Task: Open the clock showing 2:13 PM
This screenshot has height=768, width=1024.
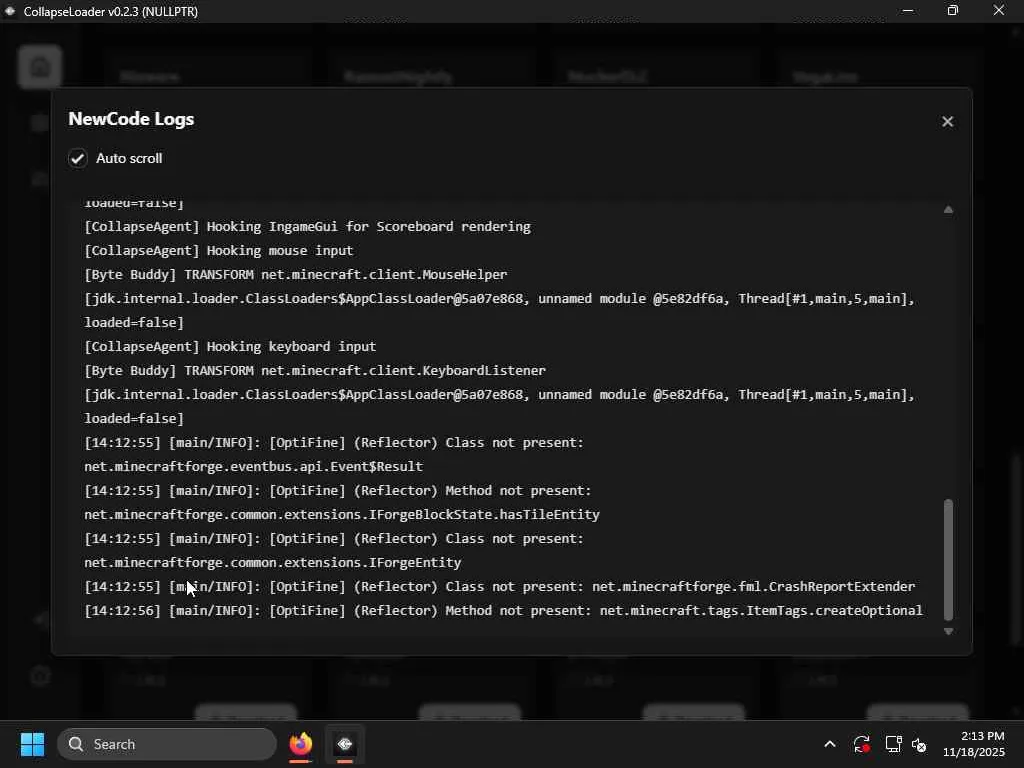Action: pyautogui.click(x=973, y=744)
